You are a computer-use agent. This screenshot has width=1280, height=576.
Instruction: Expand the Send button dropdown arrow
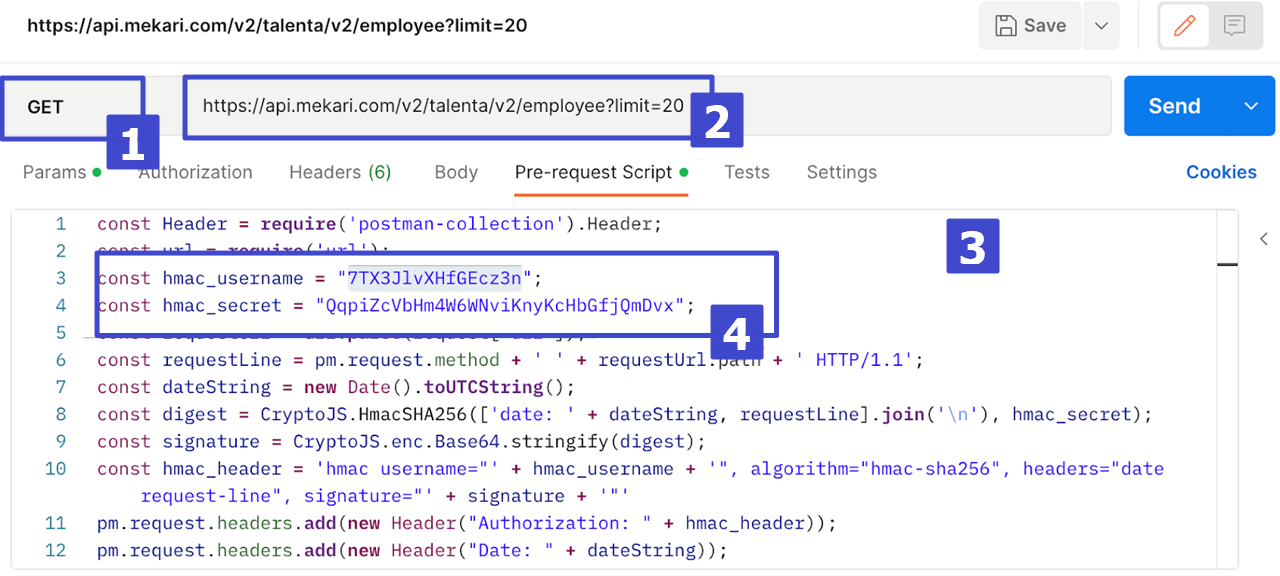click(1251, 106)
